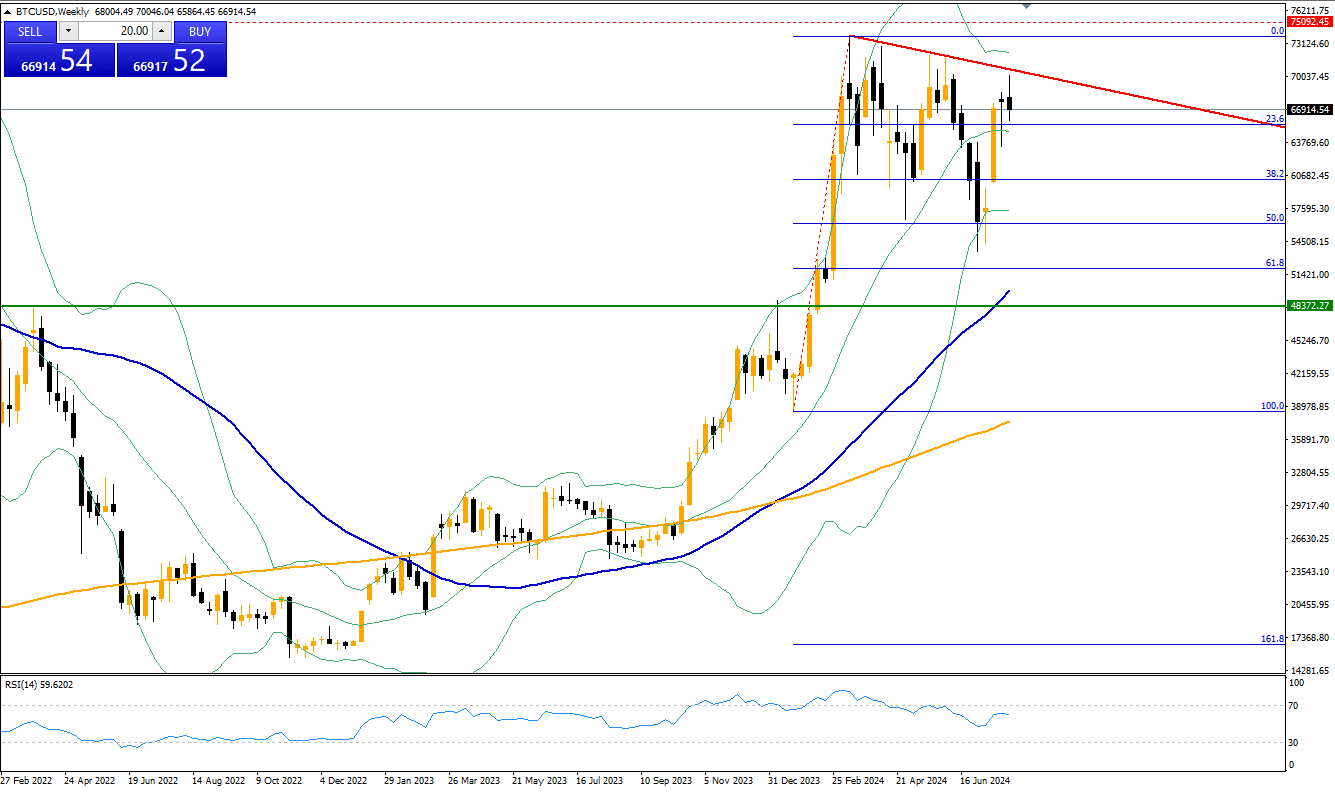Image resolution: width=1335 pixels, height=792 pixels.
Task: Select the Fibonacci 38.2 level label
Action: tap(1274, 173)
